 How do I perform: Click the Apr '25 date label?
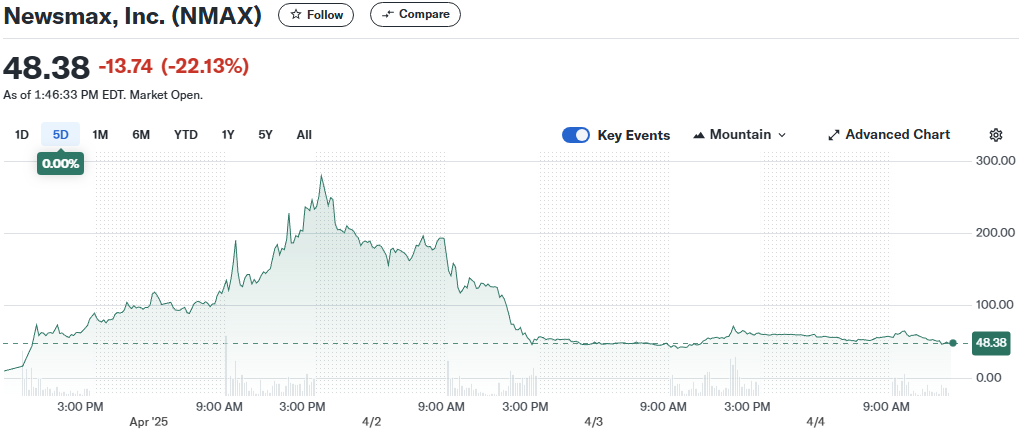tap(149, 422)
